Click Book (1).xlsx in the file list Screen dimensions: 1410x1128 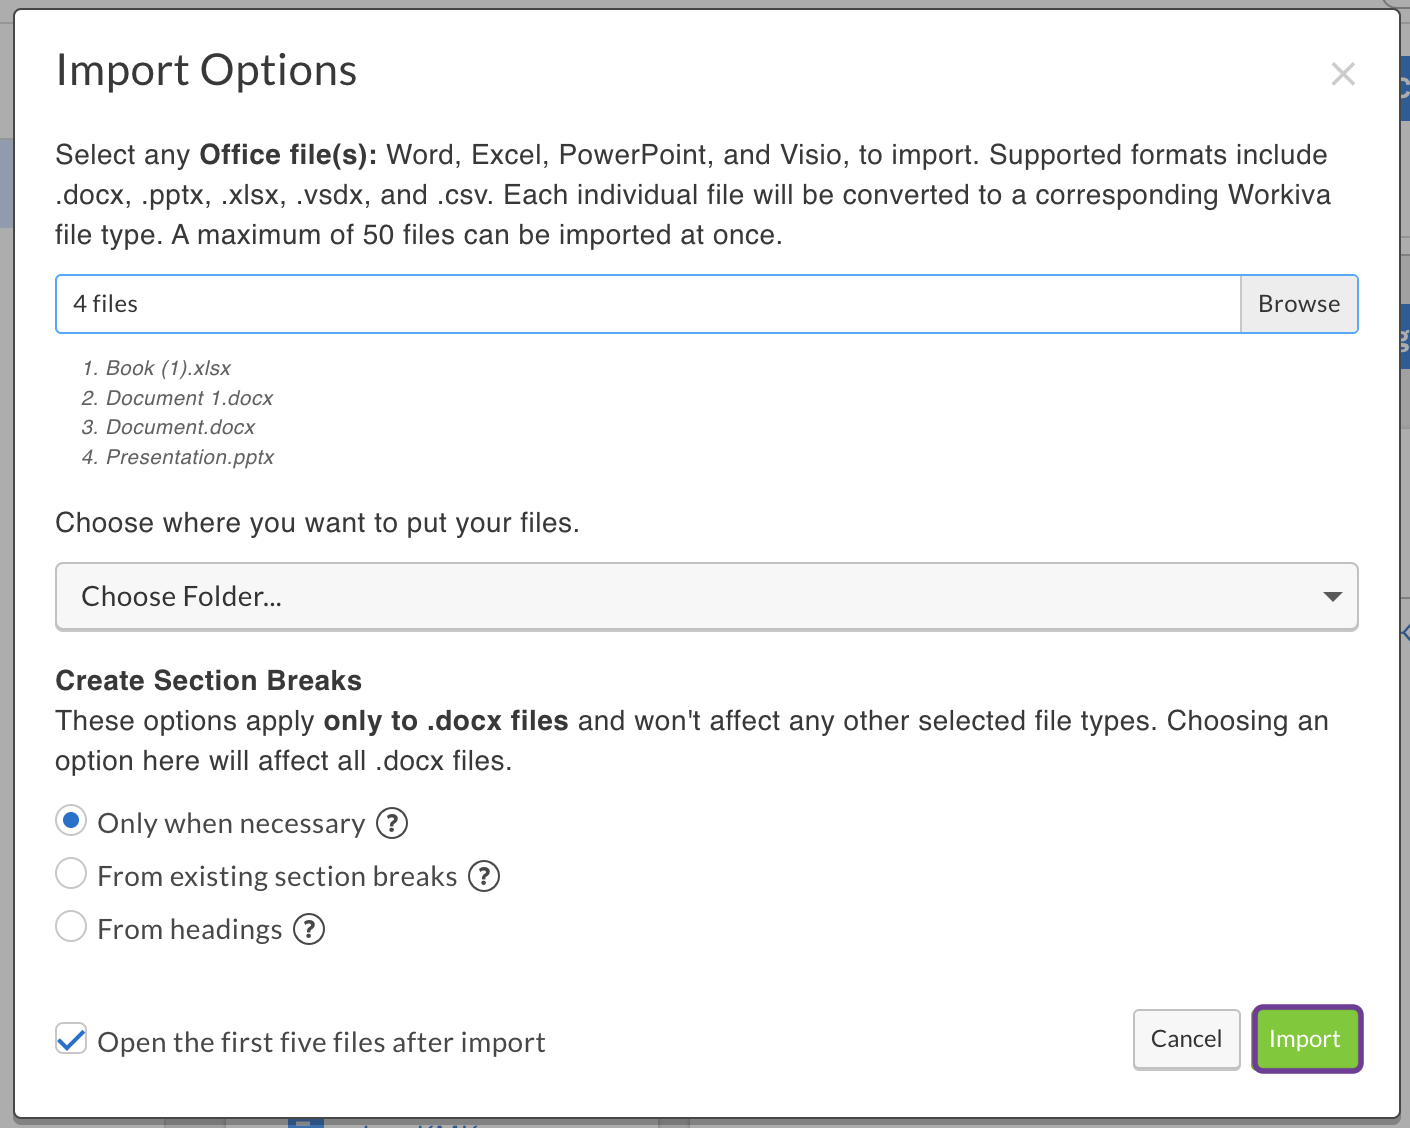point(168,368)
